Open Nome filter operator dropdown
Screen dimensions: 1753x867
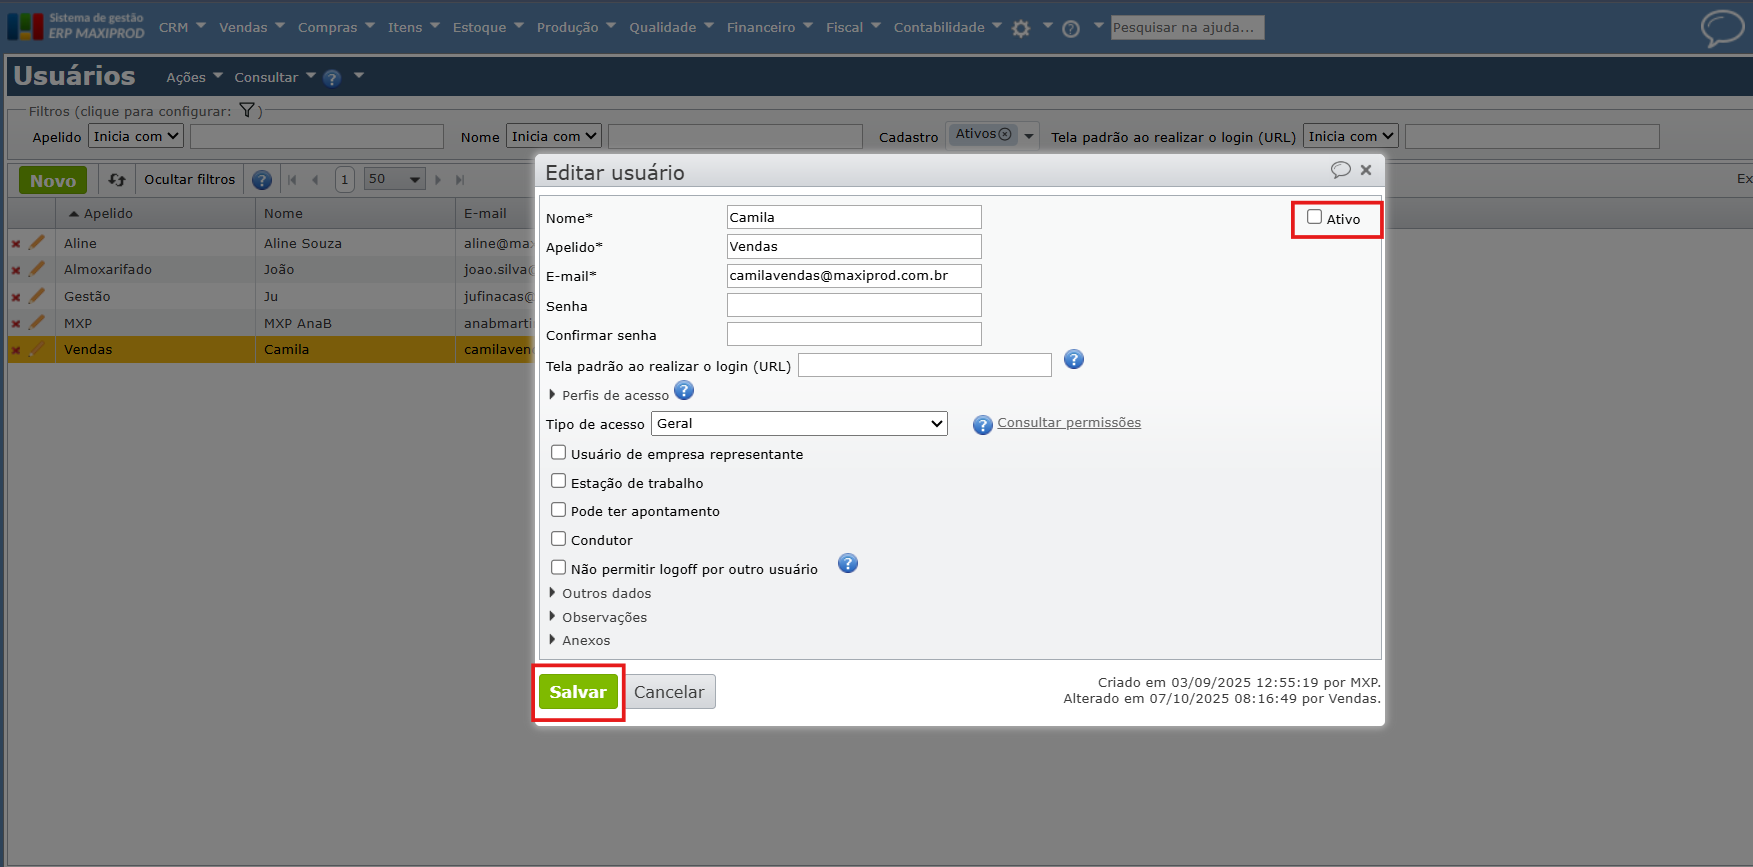554,136
